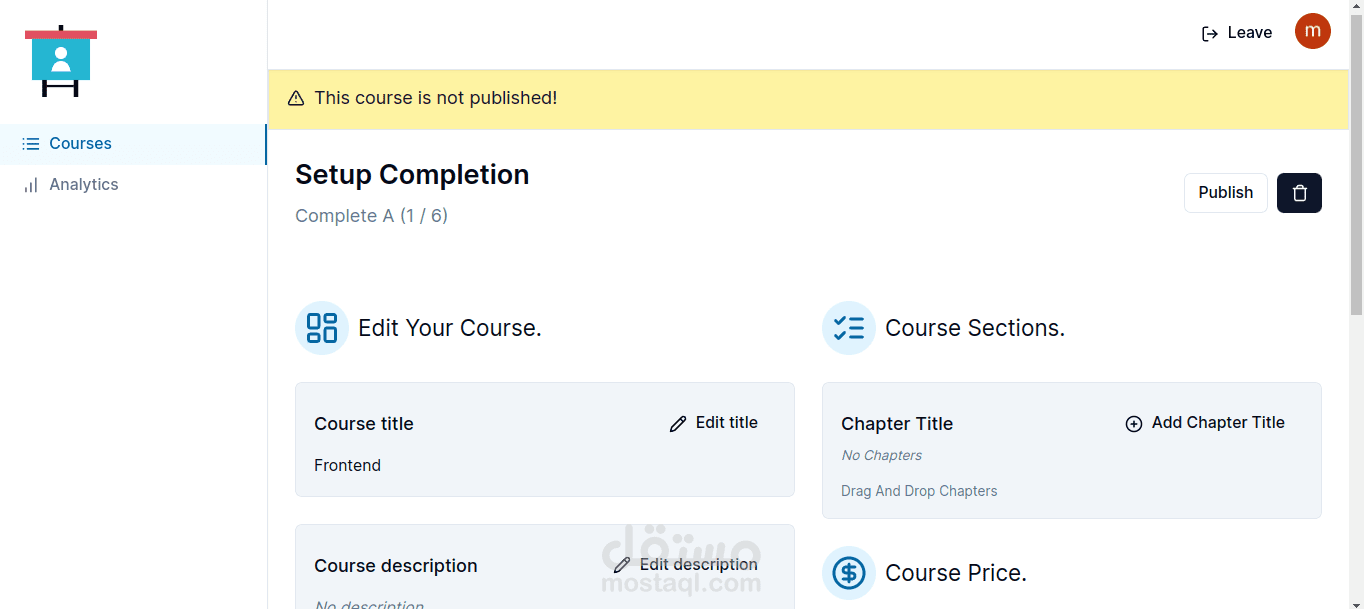Click the Edit Your Course layout icon
1364x609 pixels.
(322, 328)
